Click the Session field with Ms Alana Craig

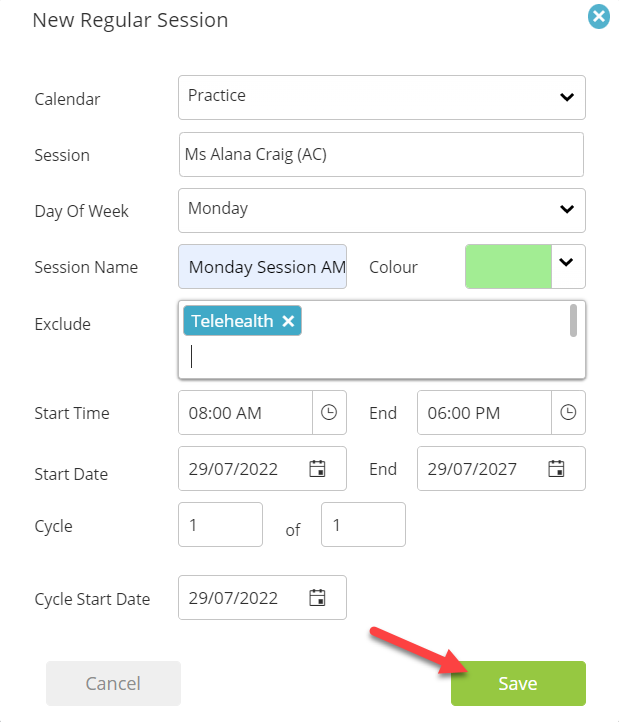click(381, 154)
